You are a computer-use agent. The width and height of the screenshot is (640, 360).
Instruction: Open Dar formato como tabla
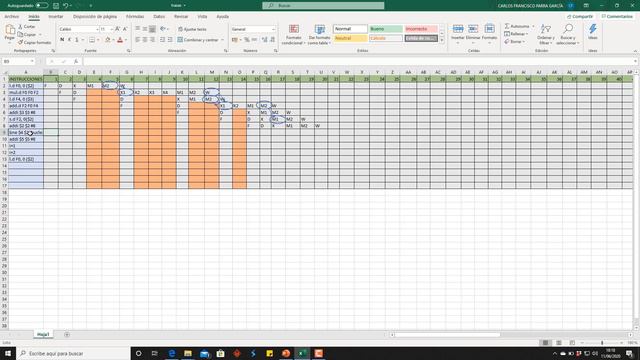pos(320,35)
